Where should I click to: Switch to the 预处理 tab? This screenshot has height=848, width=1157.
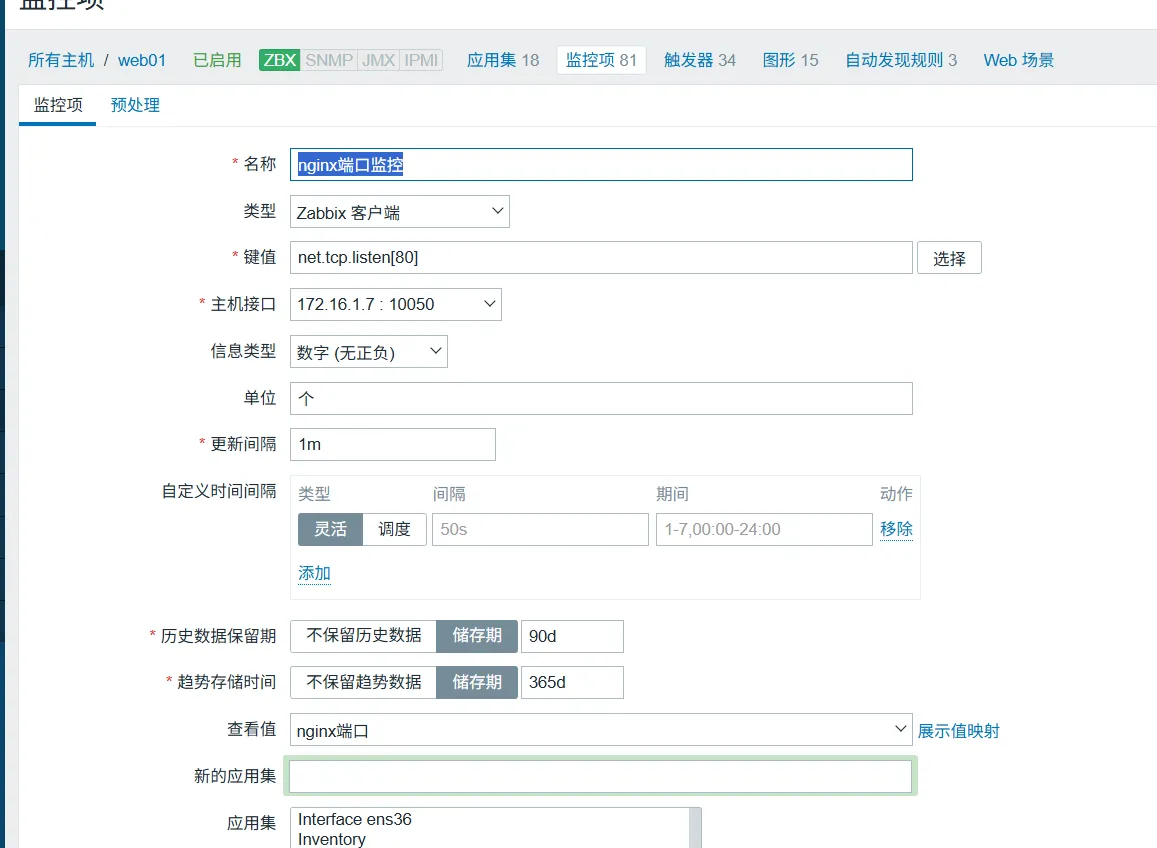coord(135,105)
